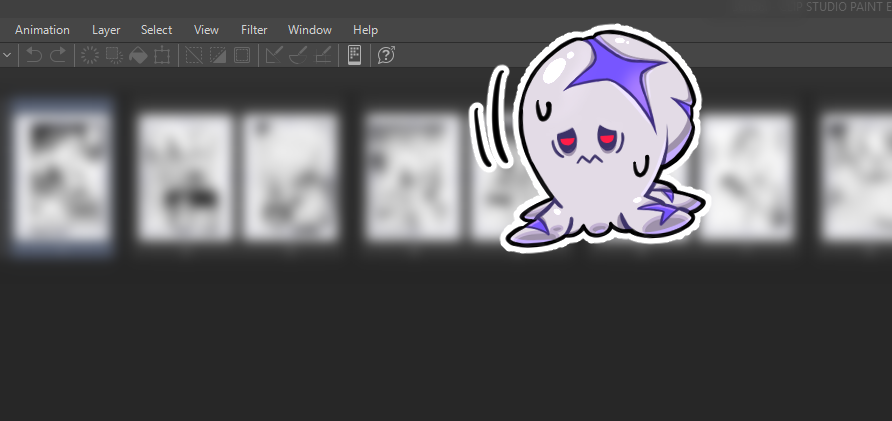Image resolution: width=892 pixels, height=421 pixels.
Task: Click the Undo arrow icon
Action: pos(34,55)
